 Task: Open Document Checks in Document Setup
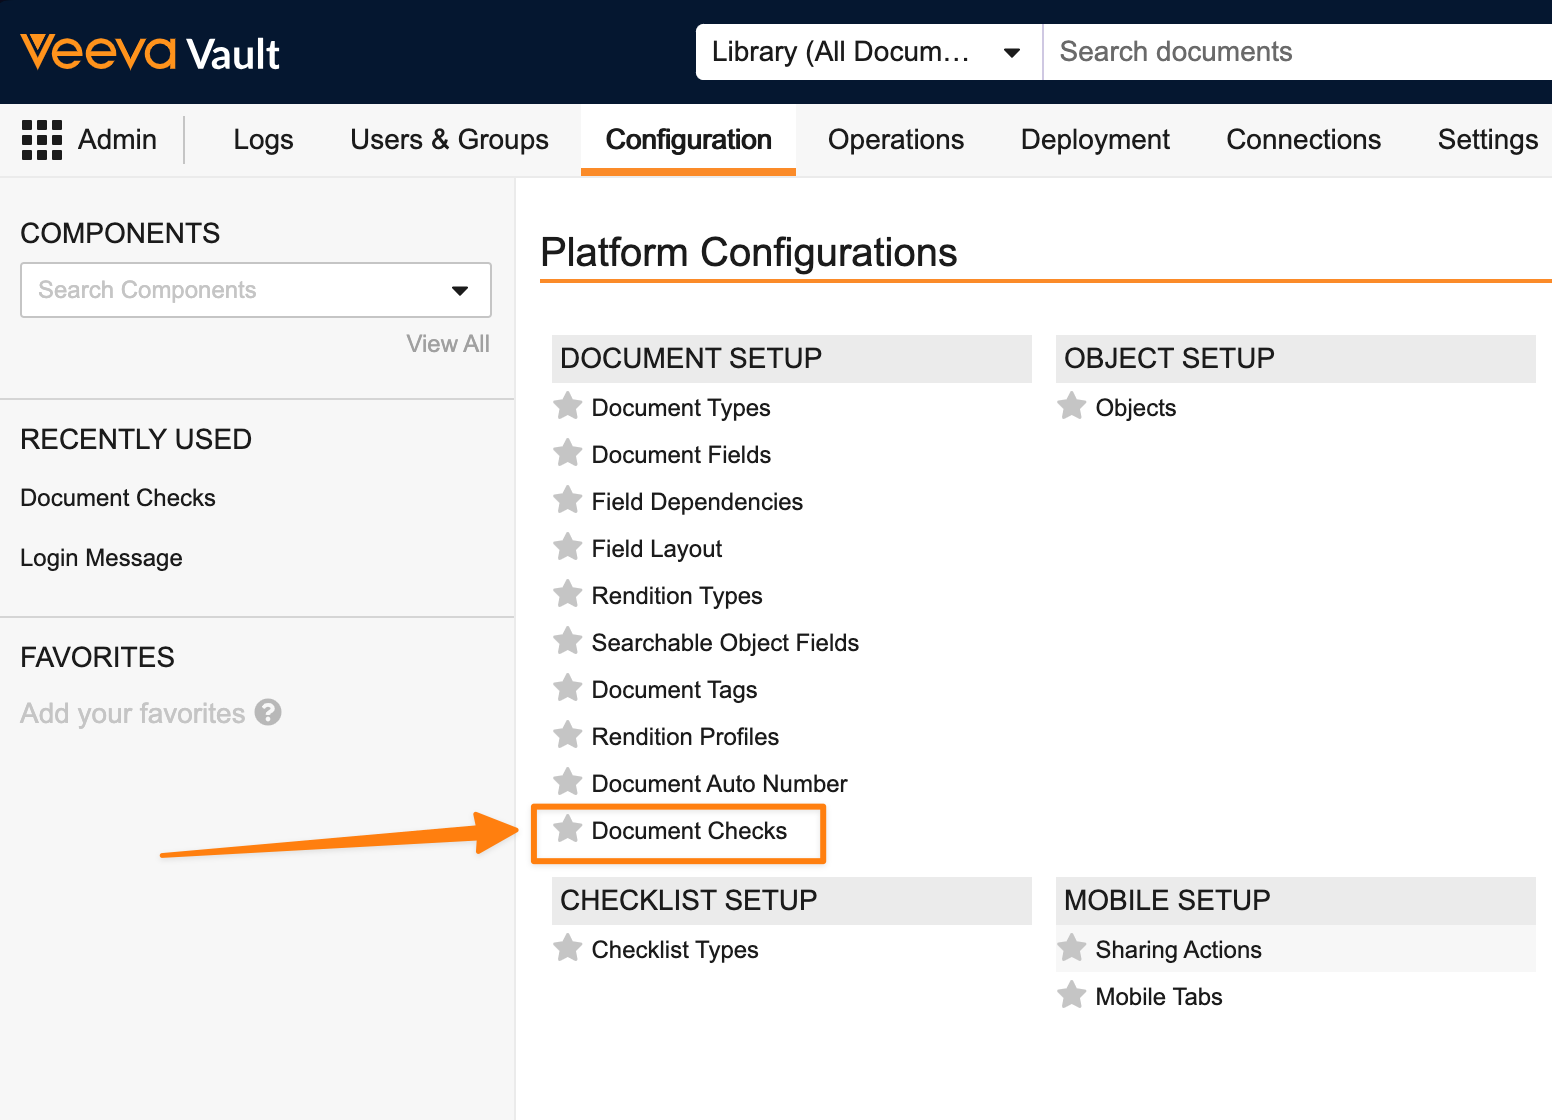(x=689, y=831)
